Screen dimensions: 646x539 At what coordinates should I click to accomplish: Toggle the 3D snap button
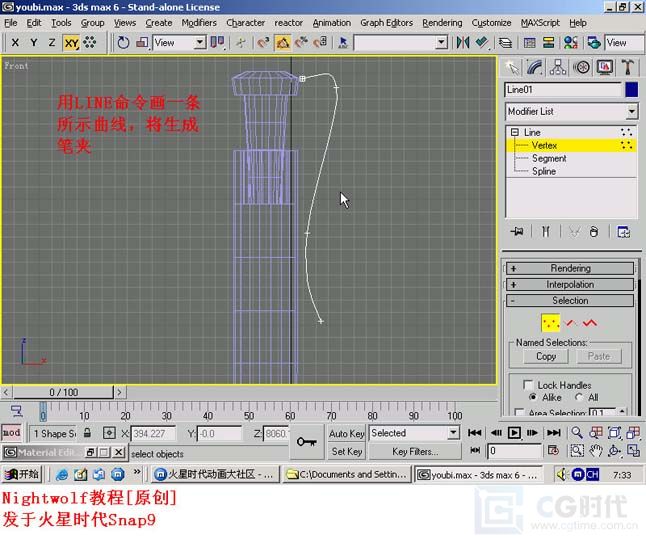click(263, 42)
